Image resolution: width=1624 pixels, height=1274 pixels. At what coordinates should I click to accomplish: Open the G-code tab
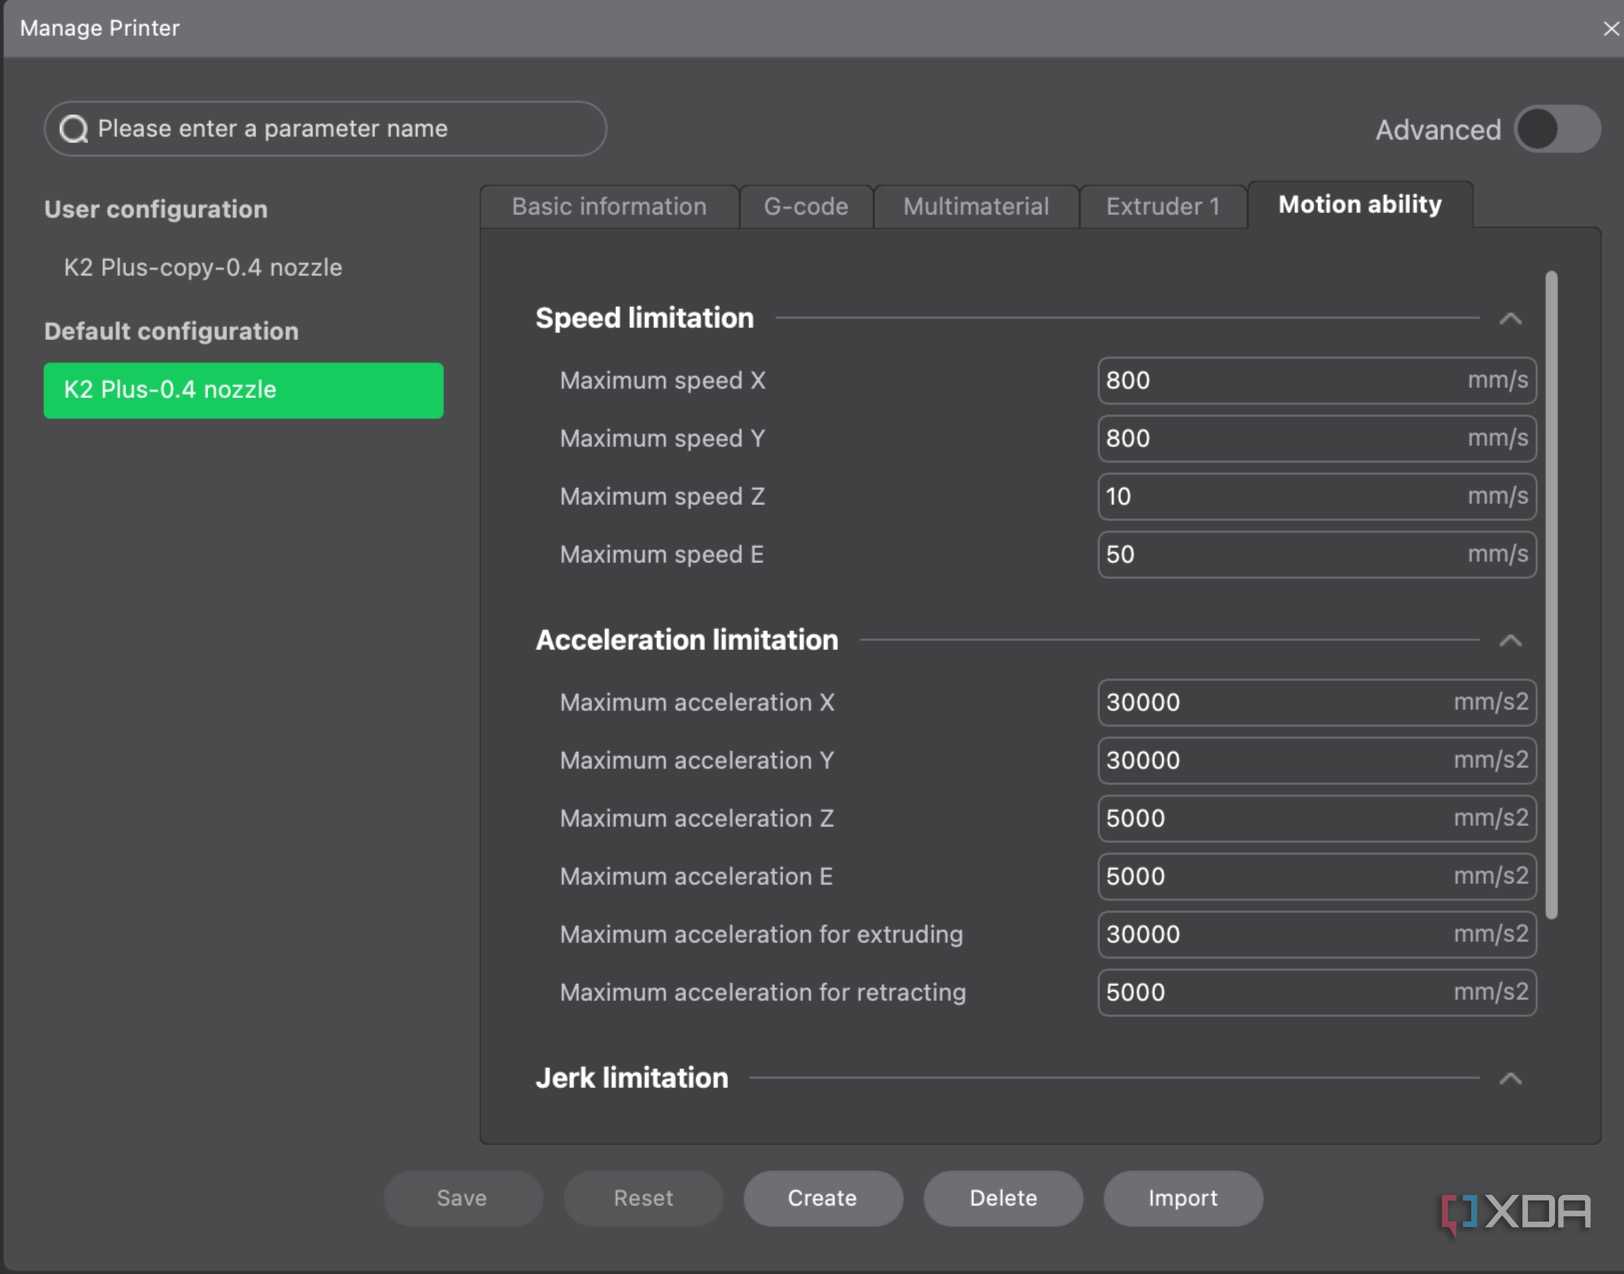click(806, 206)
